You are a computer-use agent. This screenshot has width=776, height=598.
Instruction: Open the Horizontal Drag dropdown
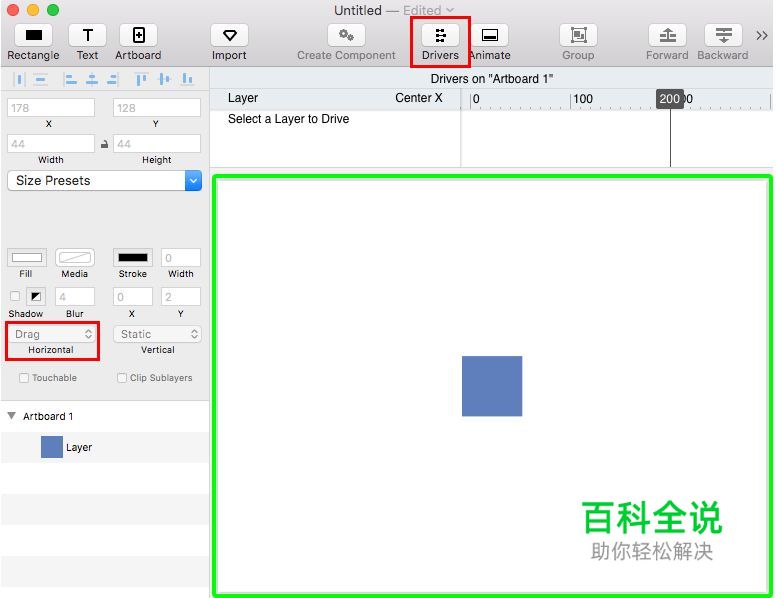54,334
